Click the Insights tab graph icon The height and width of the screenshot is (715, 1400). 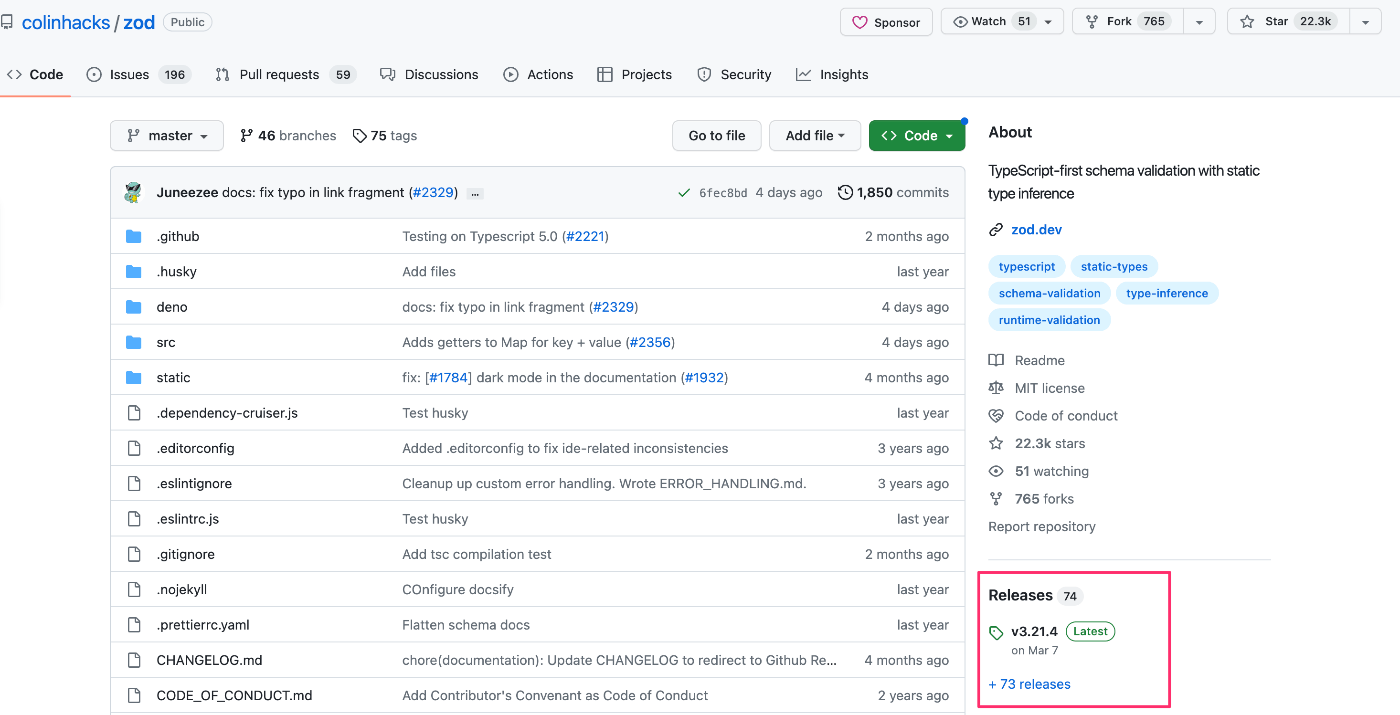(x=803, y=75)
